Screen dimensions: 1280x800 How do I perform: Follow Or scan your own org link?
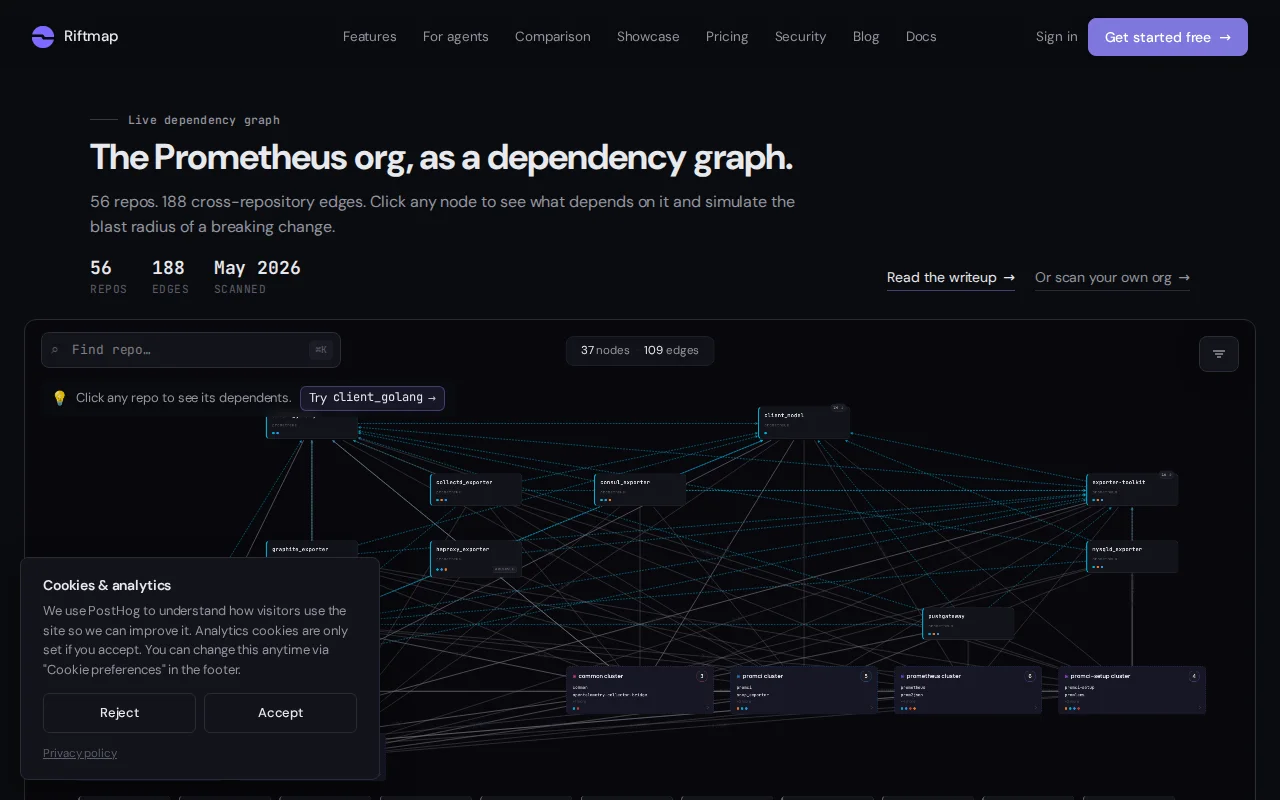(1112, 278)
